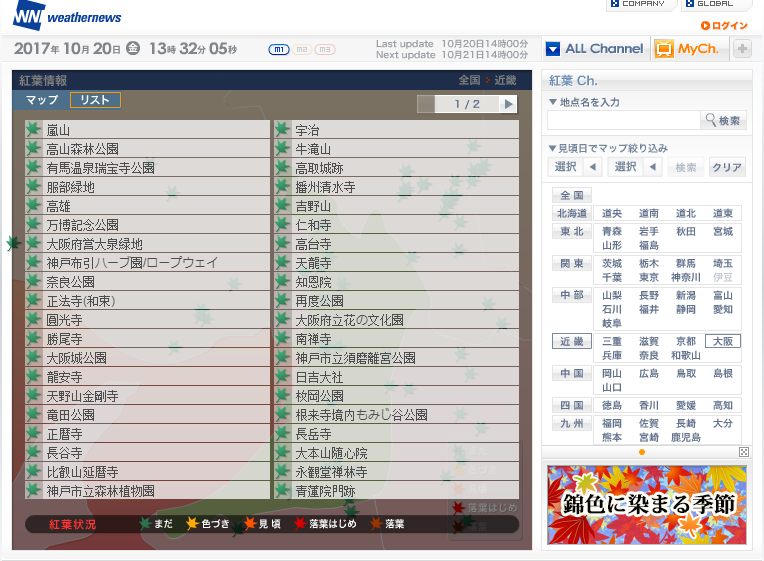The width and height of the screenshot is (764, 561).
Task: Click the orange login (ログイン) link
Action: coord(724,25)
